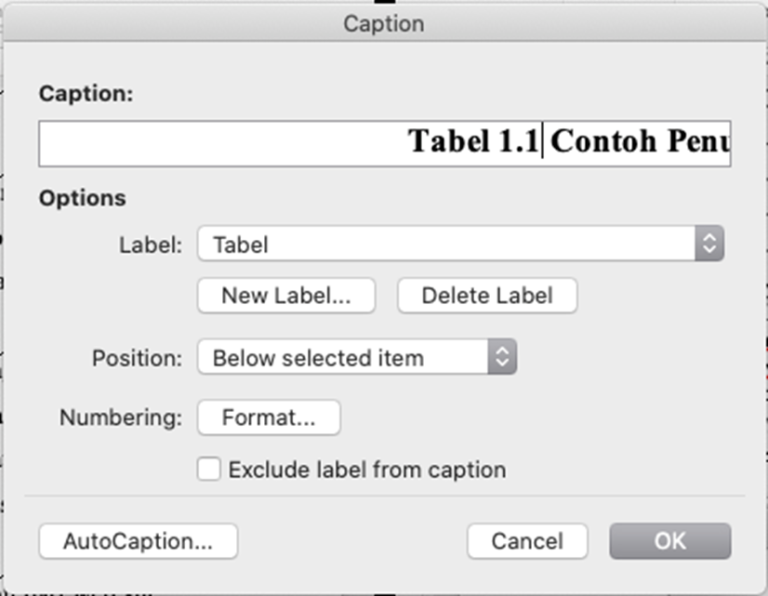Confirm the caption with OK

coord(670,541)
